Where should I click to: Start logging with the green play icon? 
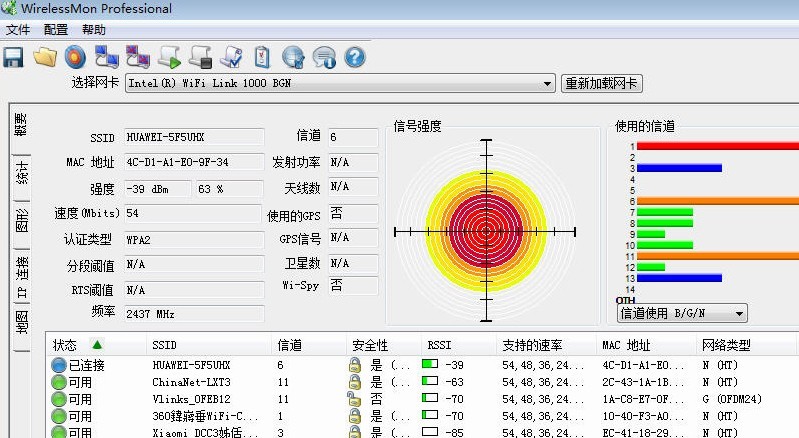click(x=169, y=57)
